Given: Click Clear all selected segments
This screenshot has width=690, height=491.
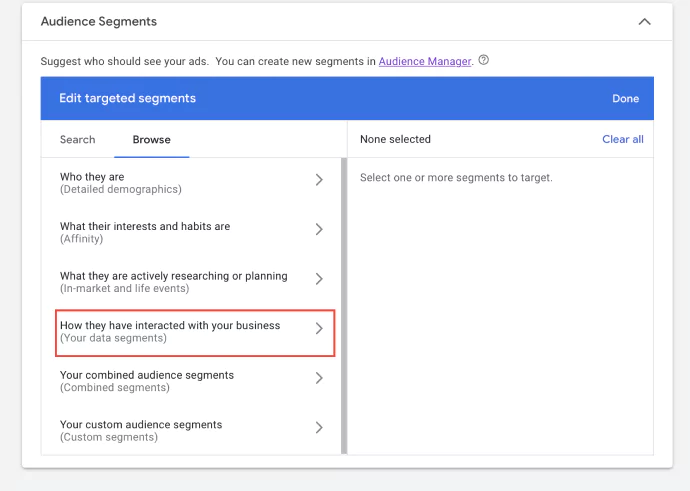Looking at the screenshot, I should 623,139.
